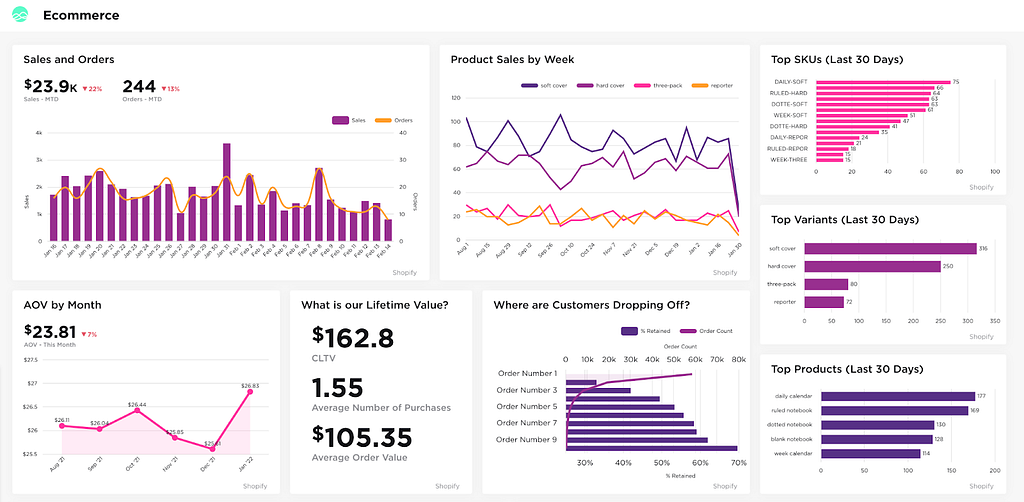Select the soft cover bar in Top Variants

pyautogui.click(x=890, y=249)
